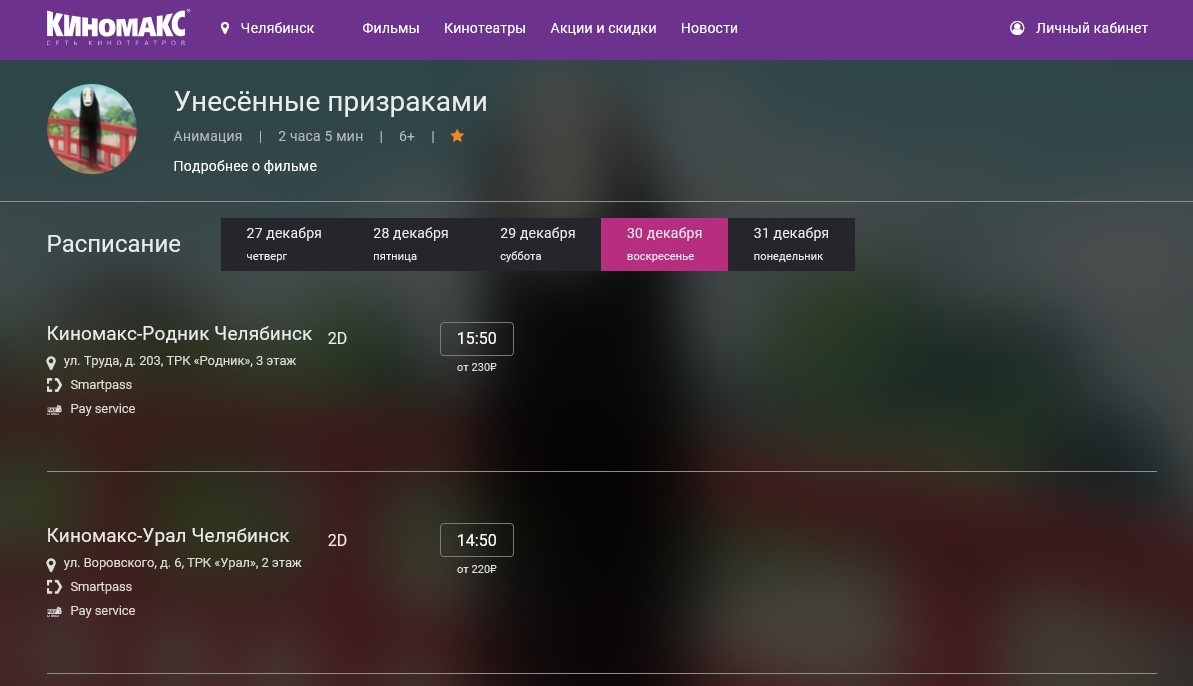Open the Киномакс-Родник Челябинск cinema page

(180, 333)
